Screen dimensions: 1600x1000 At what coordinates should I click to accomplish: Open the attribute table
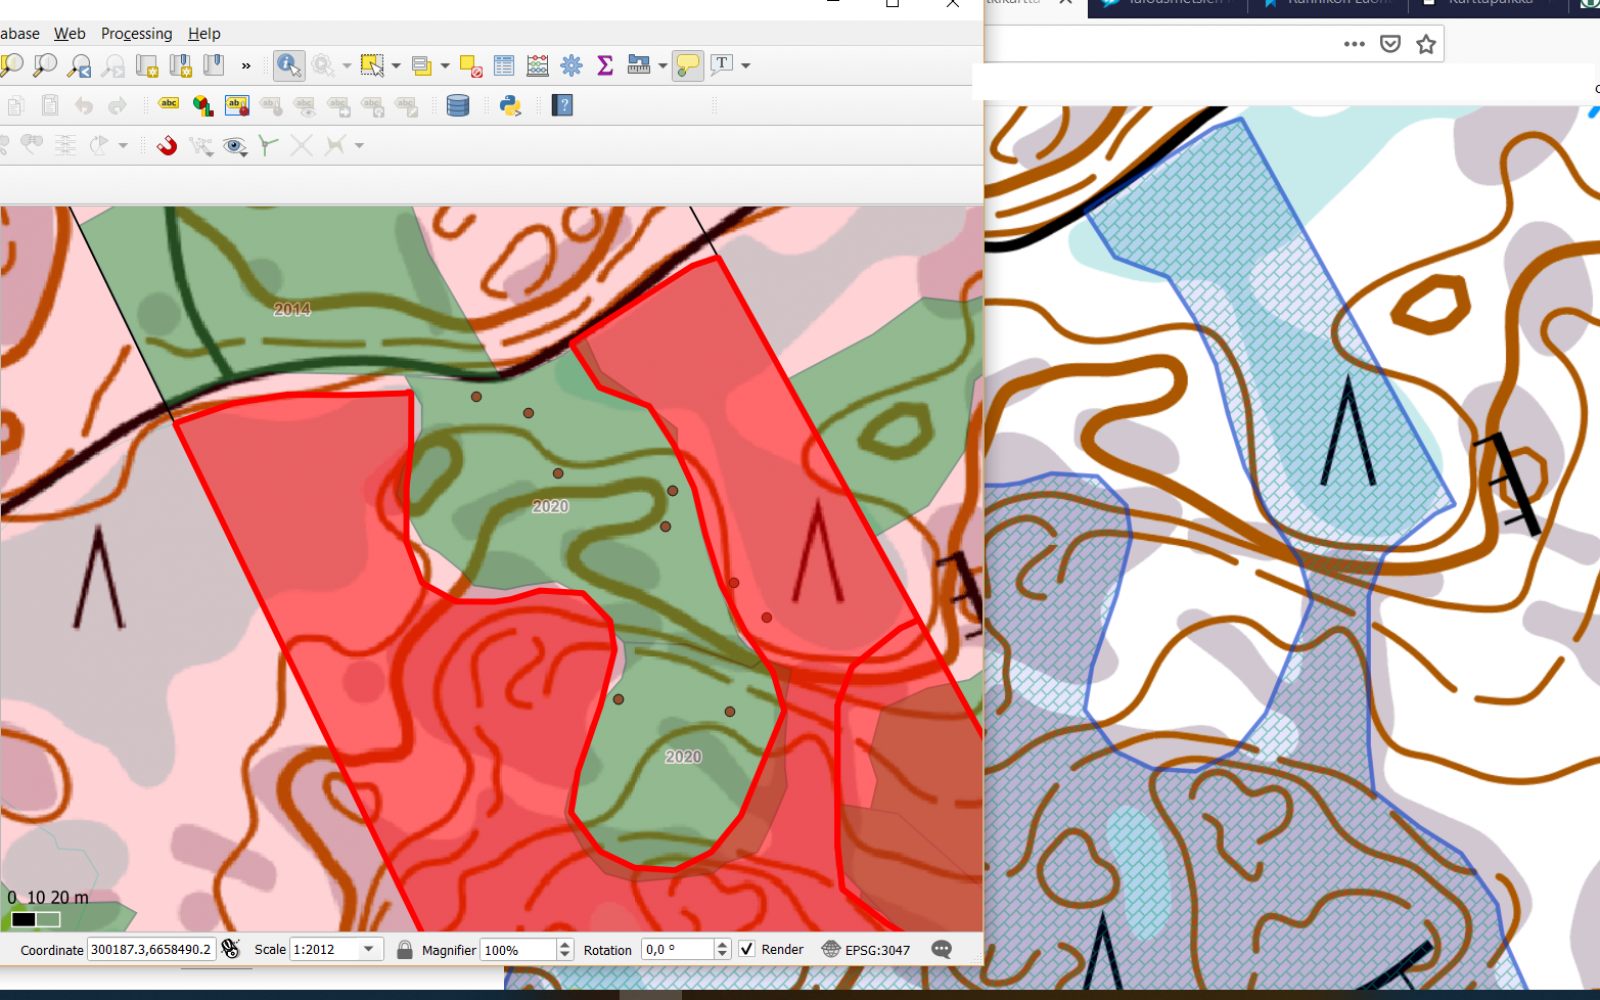click(x=504, y=66)
